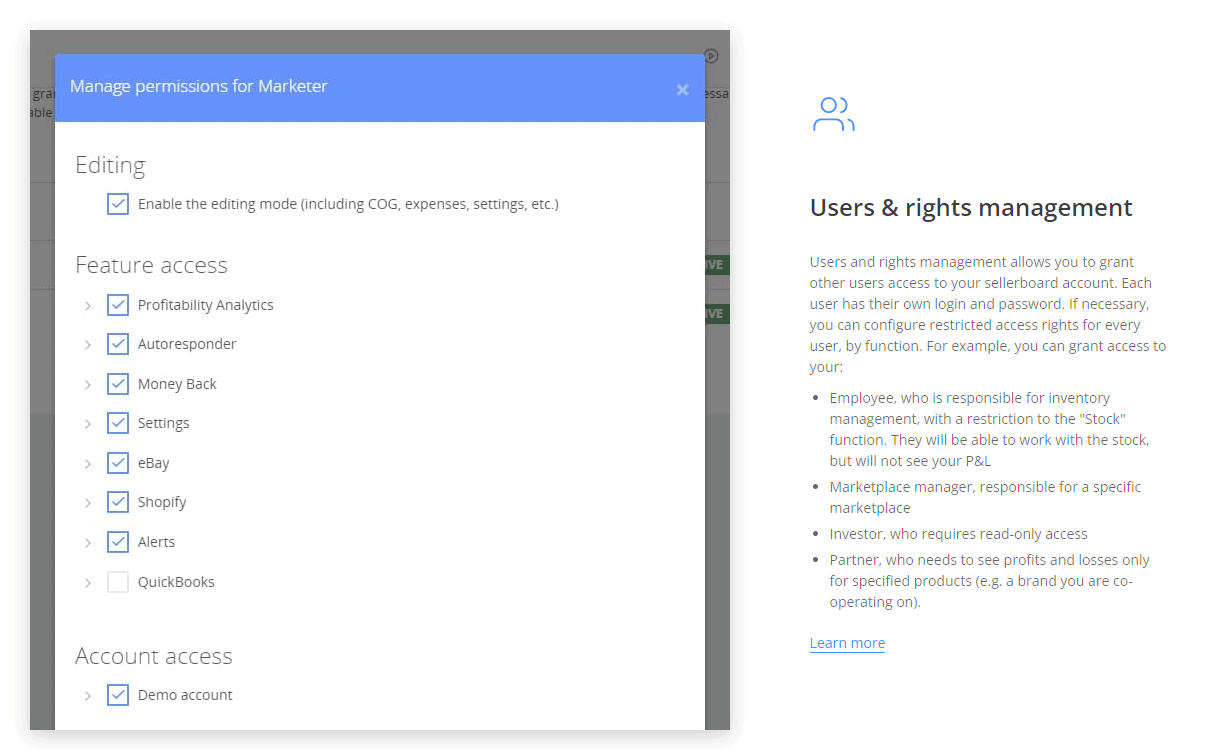
Task: Click the Feature access section heading
Action: [151, 265]
